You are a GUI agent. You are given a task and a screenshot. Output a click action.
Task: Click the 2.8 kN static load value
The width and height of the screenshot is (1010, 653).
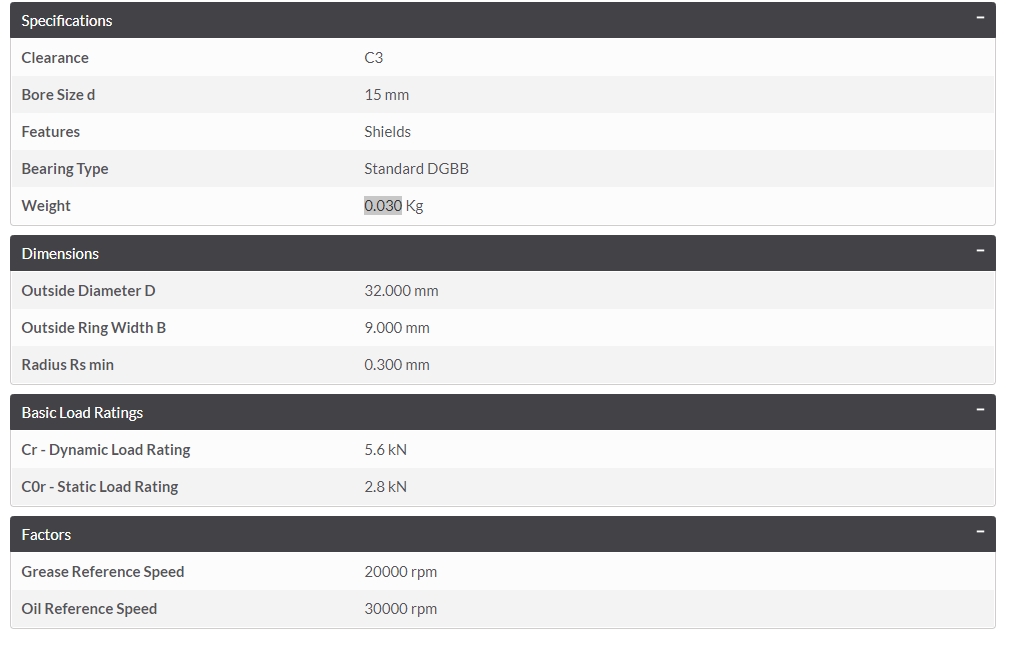[385, 487]
